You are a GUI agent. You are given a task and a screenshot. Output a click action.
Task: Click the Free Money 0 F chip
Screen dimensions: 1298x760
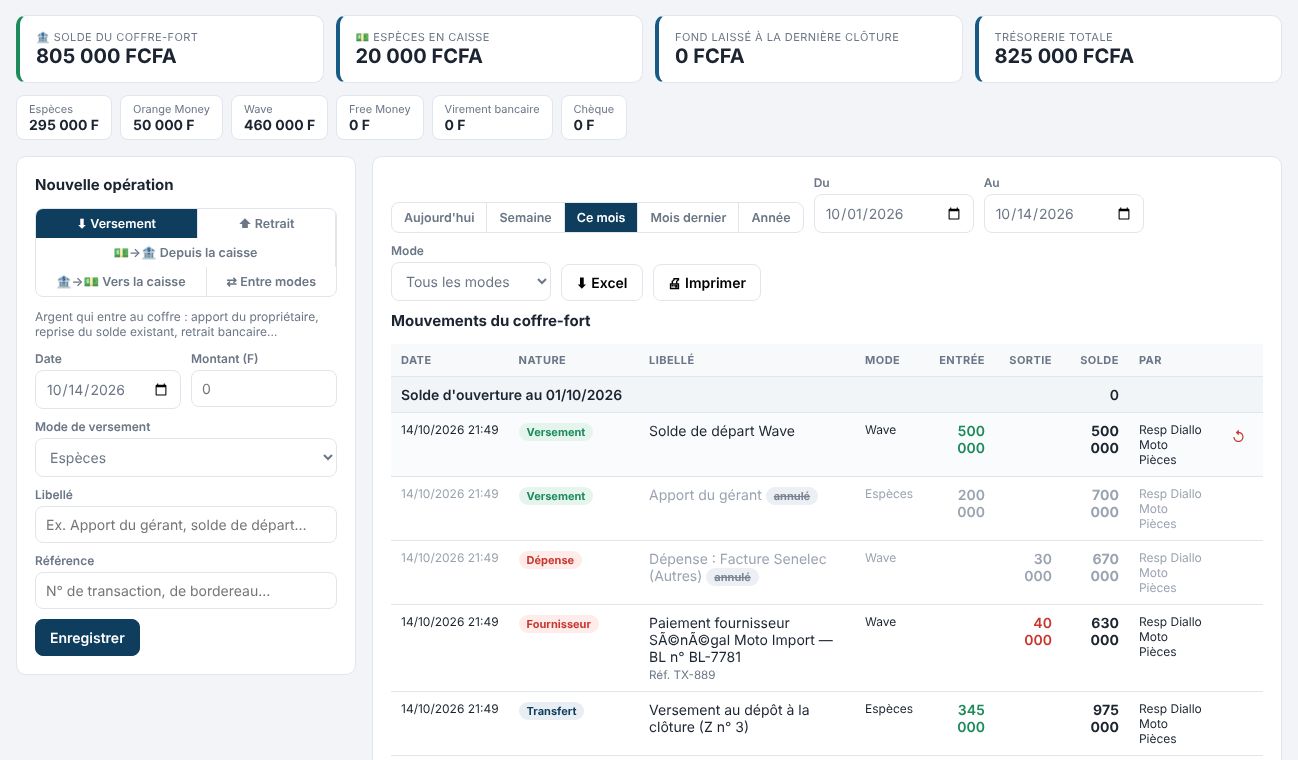pos(380,117)
